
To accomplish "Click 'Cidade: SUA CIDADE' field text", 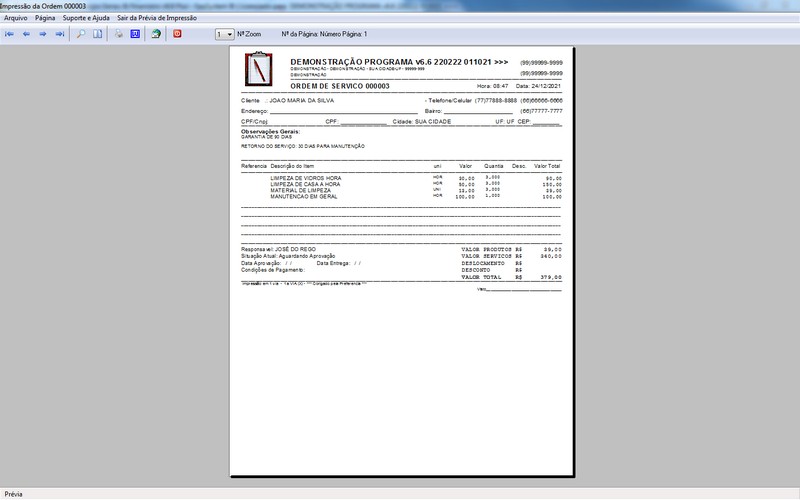I will (422, 122).
